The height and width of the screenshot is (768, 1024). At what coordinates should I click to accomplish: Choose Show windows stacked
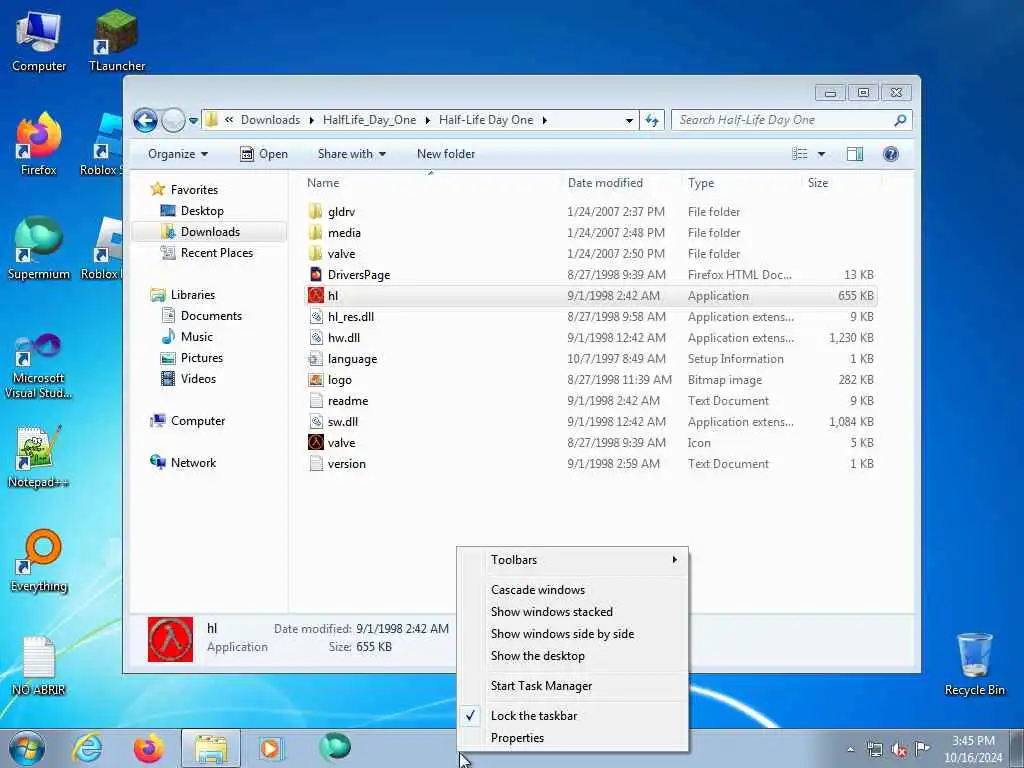573,612
